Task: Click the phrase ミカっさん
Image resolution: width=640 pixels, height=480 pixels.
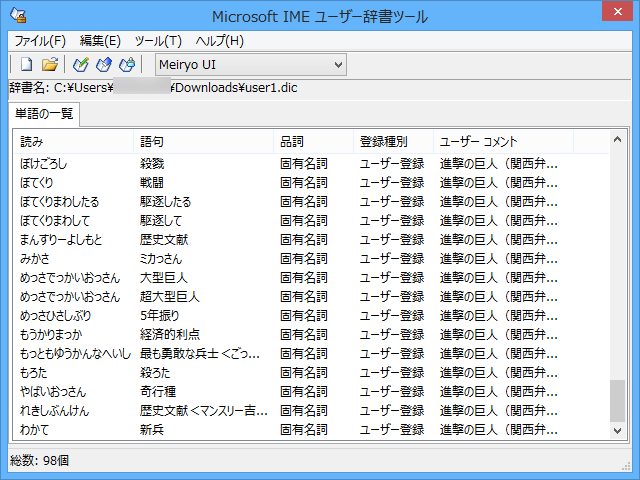Action: pos(161,259)
